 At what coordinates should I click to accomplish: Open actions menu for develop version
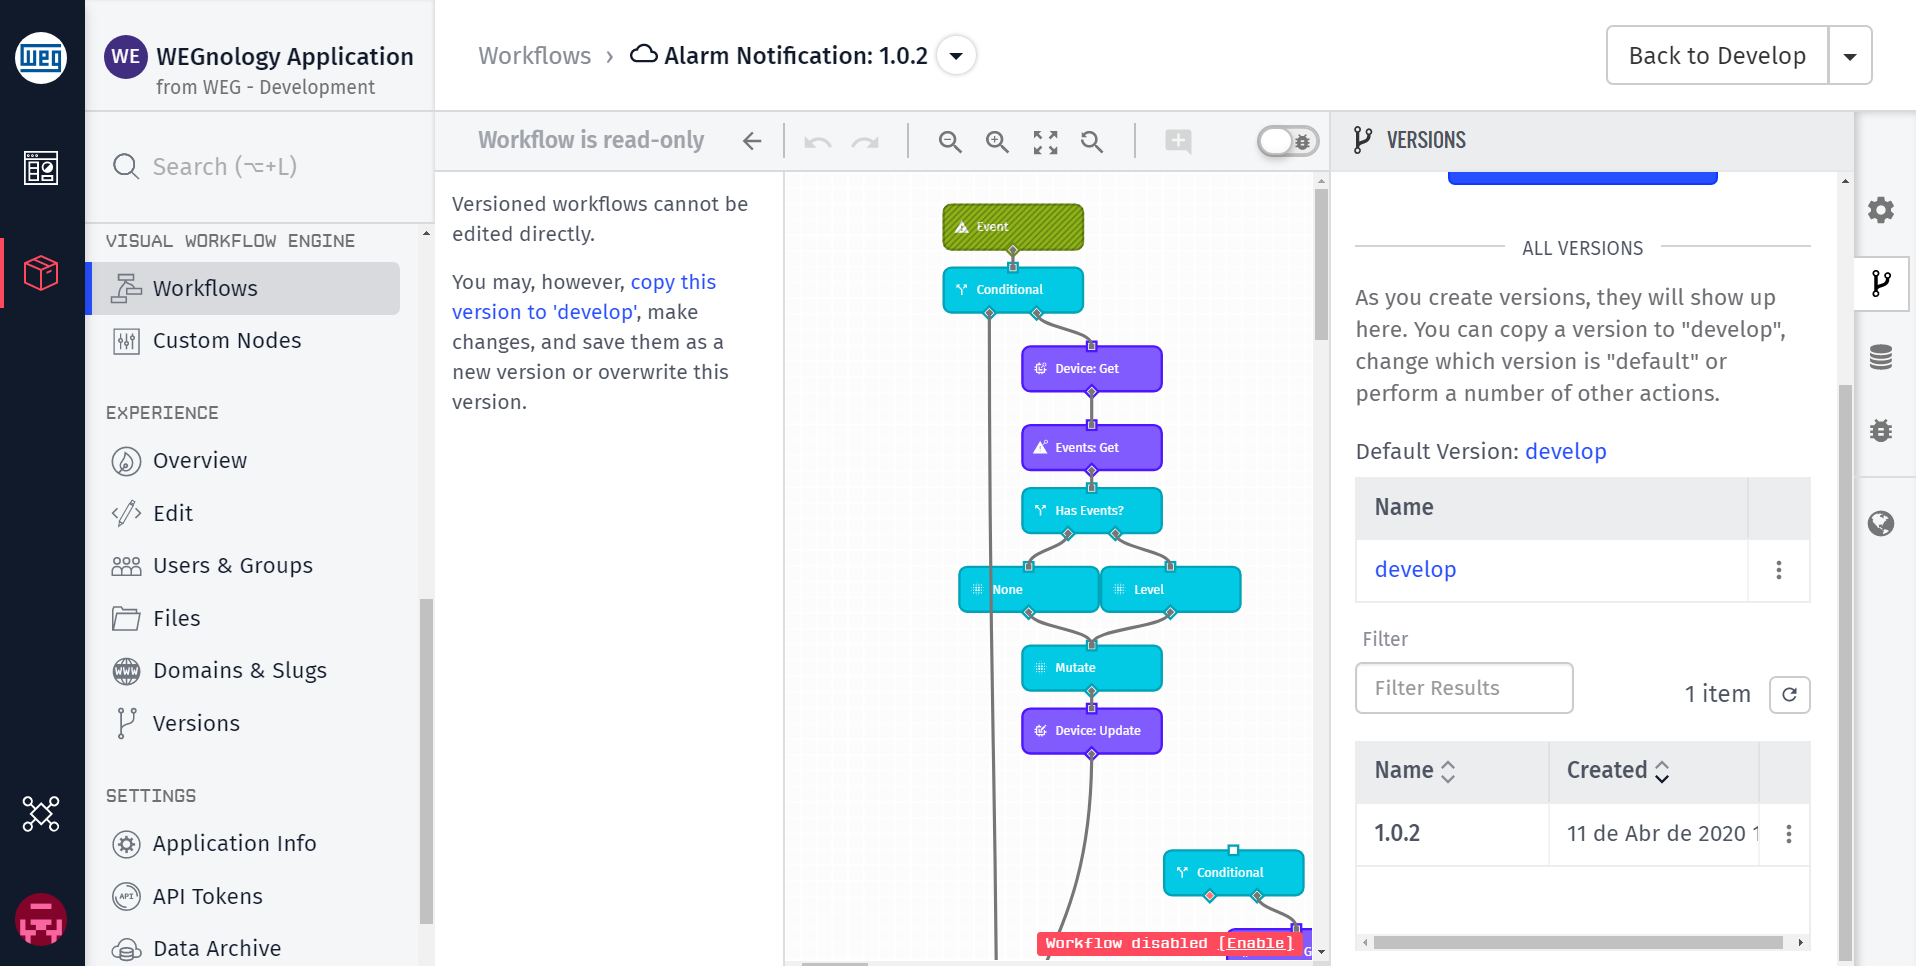pos(1779,570)
